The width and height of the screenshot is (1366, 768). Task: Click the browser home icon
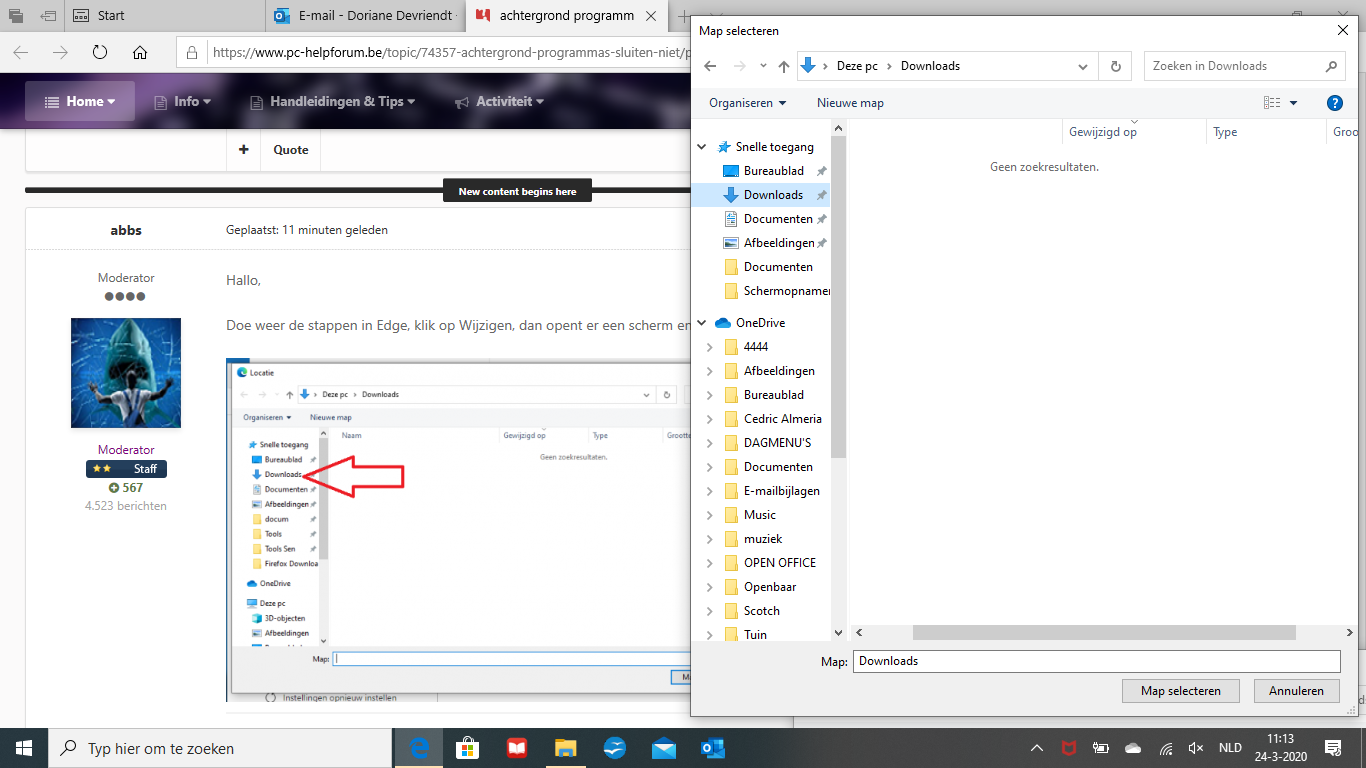point(140,53)
